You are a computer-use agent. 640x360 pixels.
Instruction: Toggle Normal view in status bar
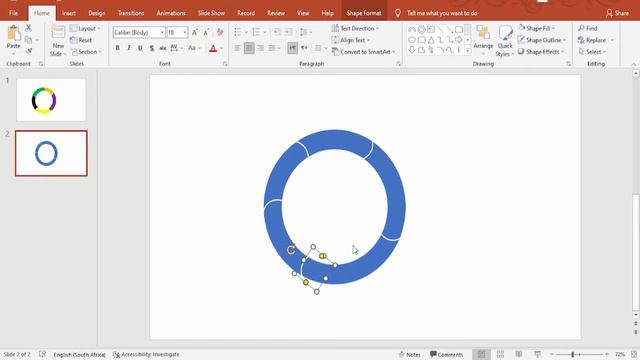point(482,354)
